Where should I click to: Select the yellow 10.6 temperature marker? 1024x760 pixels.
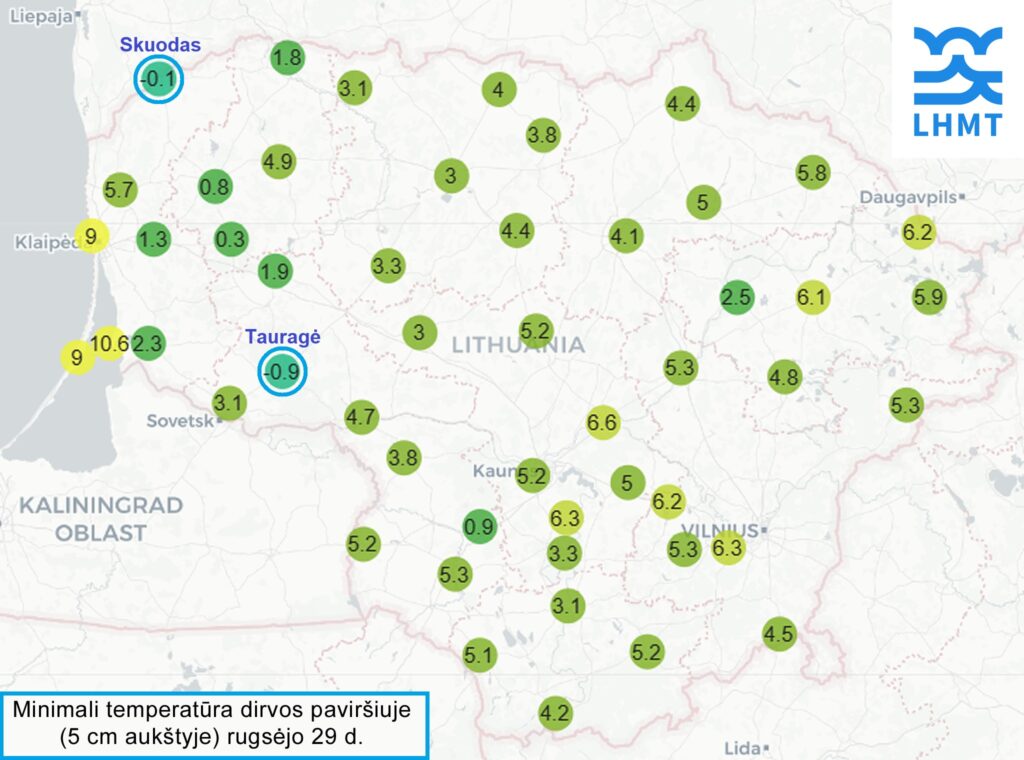coord(109,344)
